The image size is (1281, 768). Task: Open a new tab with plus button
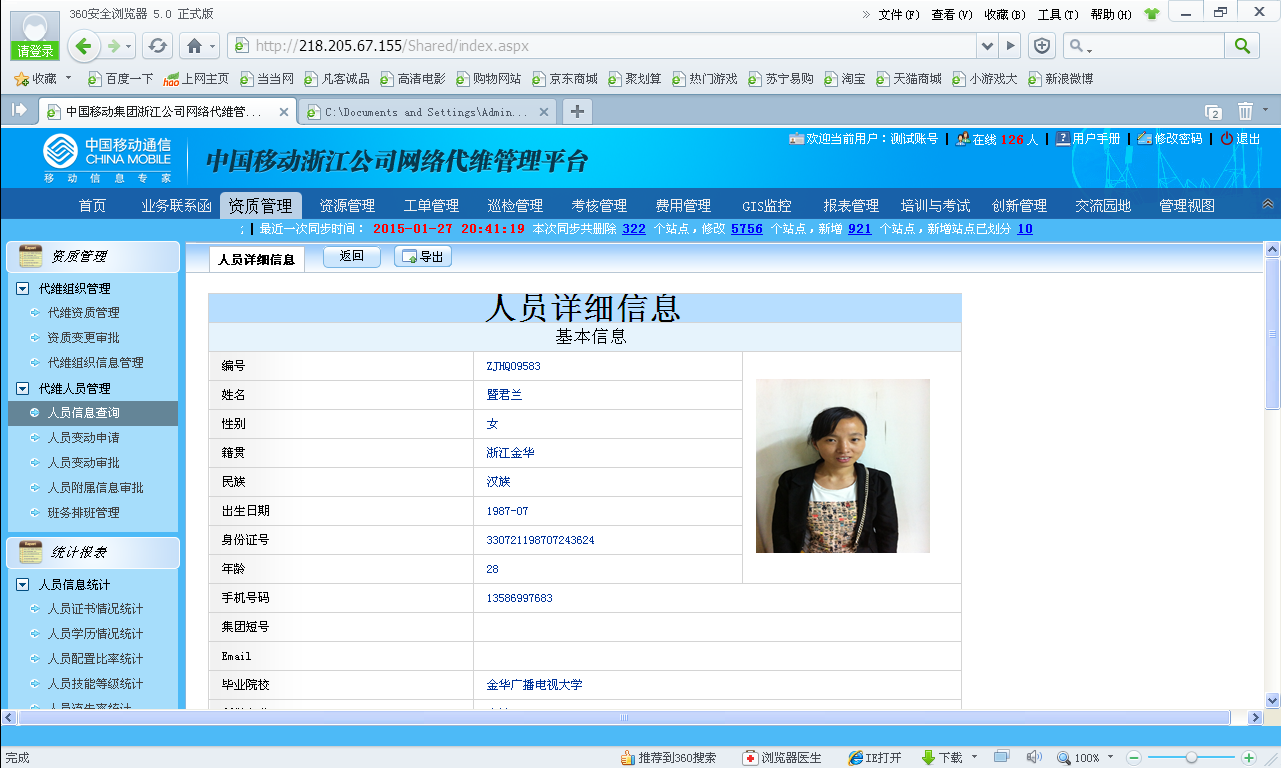pos(577,111)
